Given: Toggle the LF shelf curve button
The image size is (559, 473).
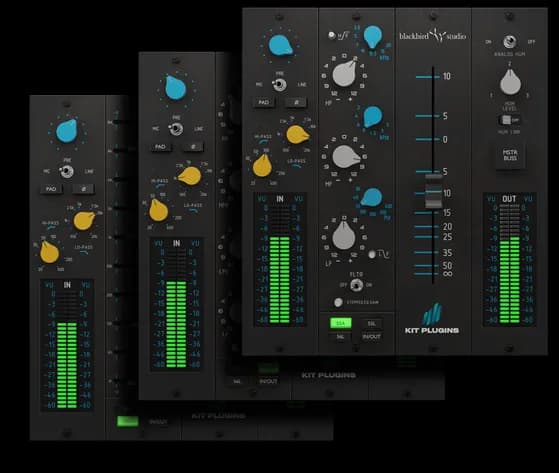Looking at the screenshot, I should pyautogui.click(x=372, y=254).
